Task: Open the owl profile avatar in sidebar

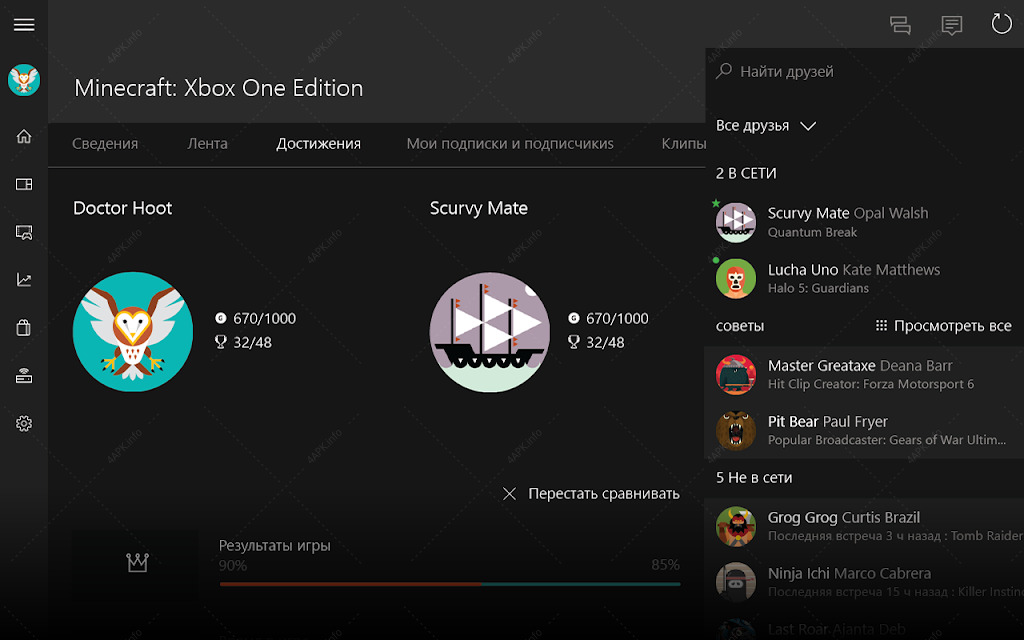Action: (24, 80)
